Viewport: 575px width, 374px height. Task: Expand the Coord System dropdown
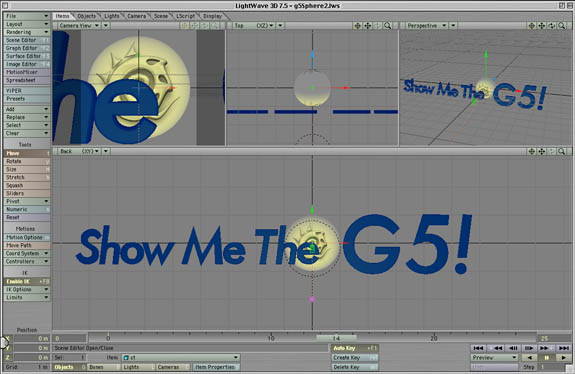tap(26, 254)
